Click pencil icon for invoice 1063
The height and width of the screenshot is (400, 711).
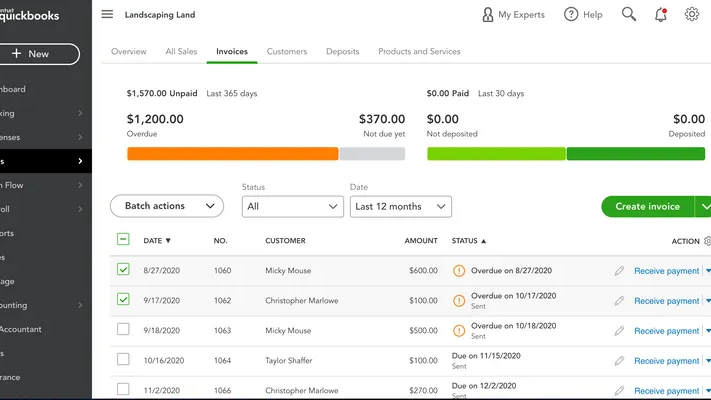tap(619, 331)
